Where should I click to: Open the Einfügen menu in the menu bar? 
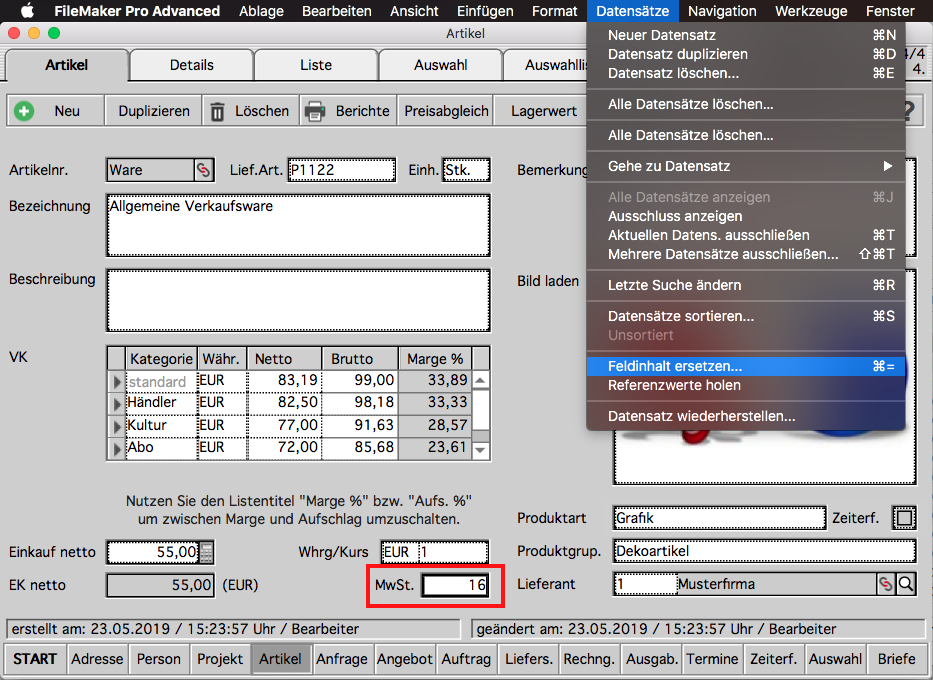(x=486, y=11)
